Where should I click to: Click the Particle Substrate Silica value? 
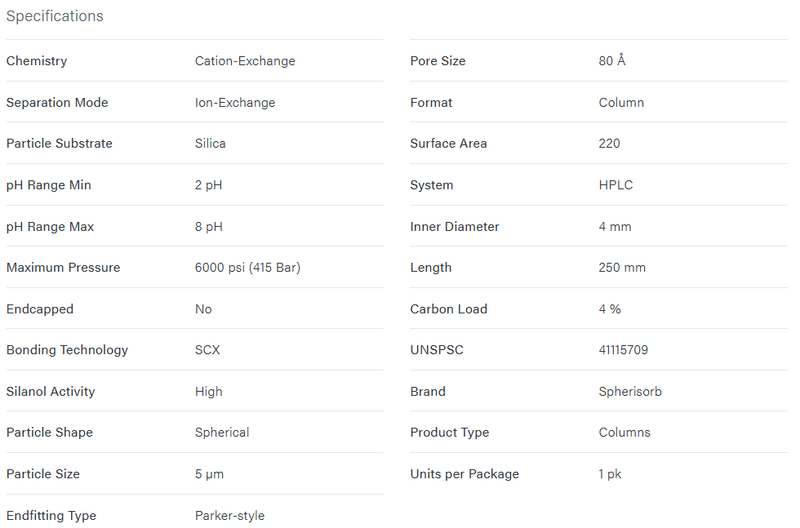210,143
